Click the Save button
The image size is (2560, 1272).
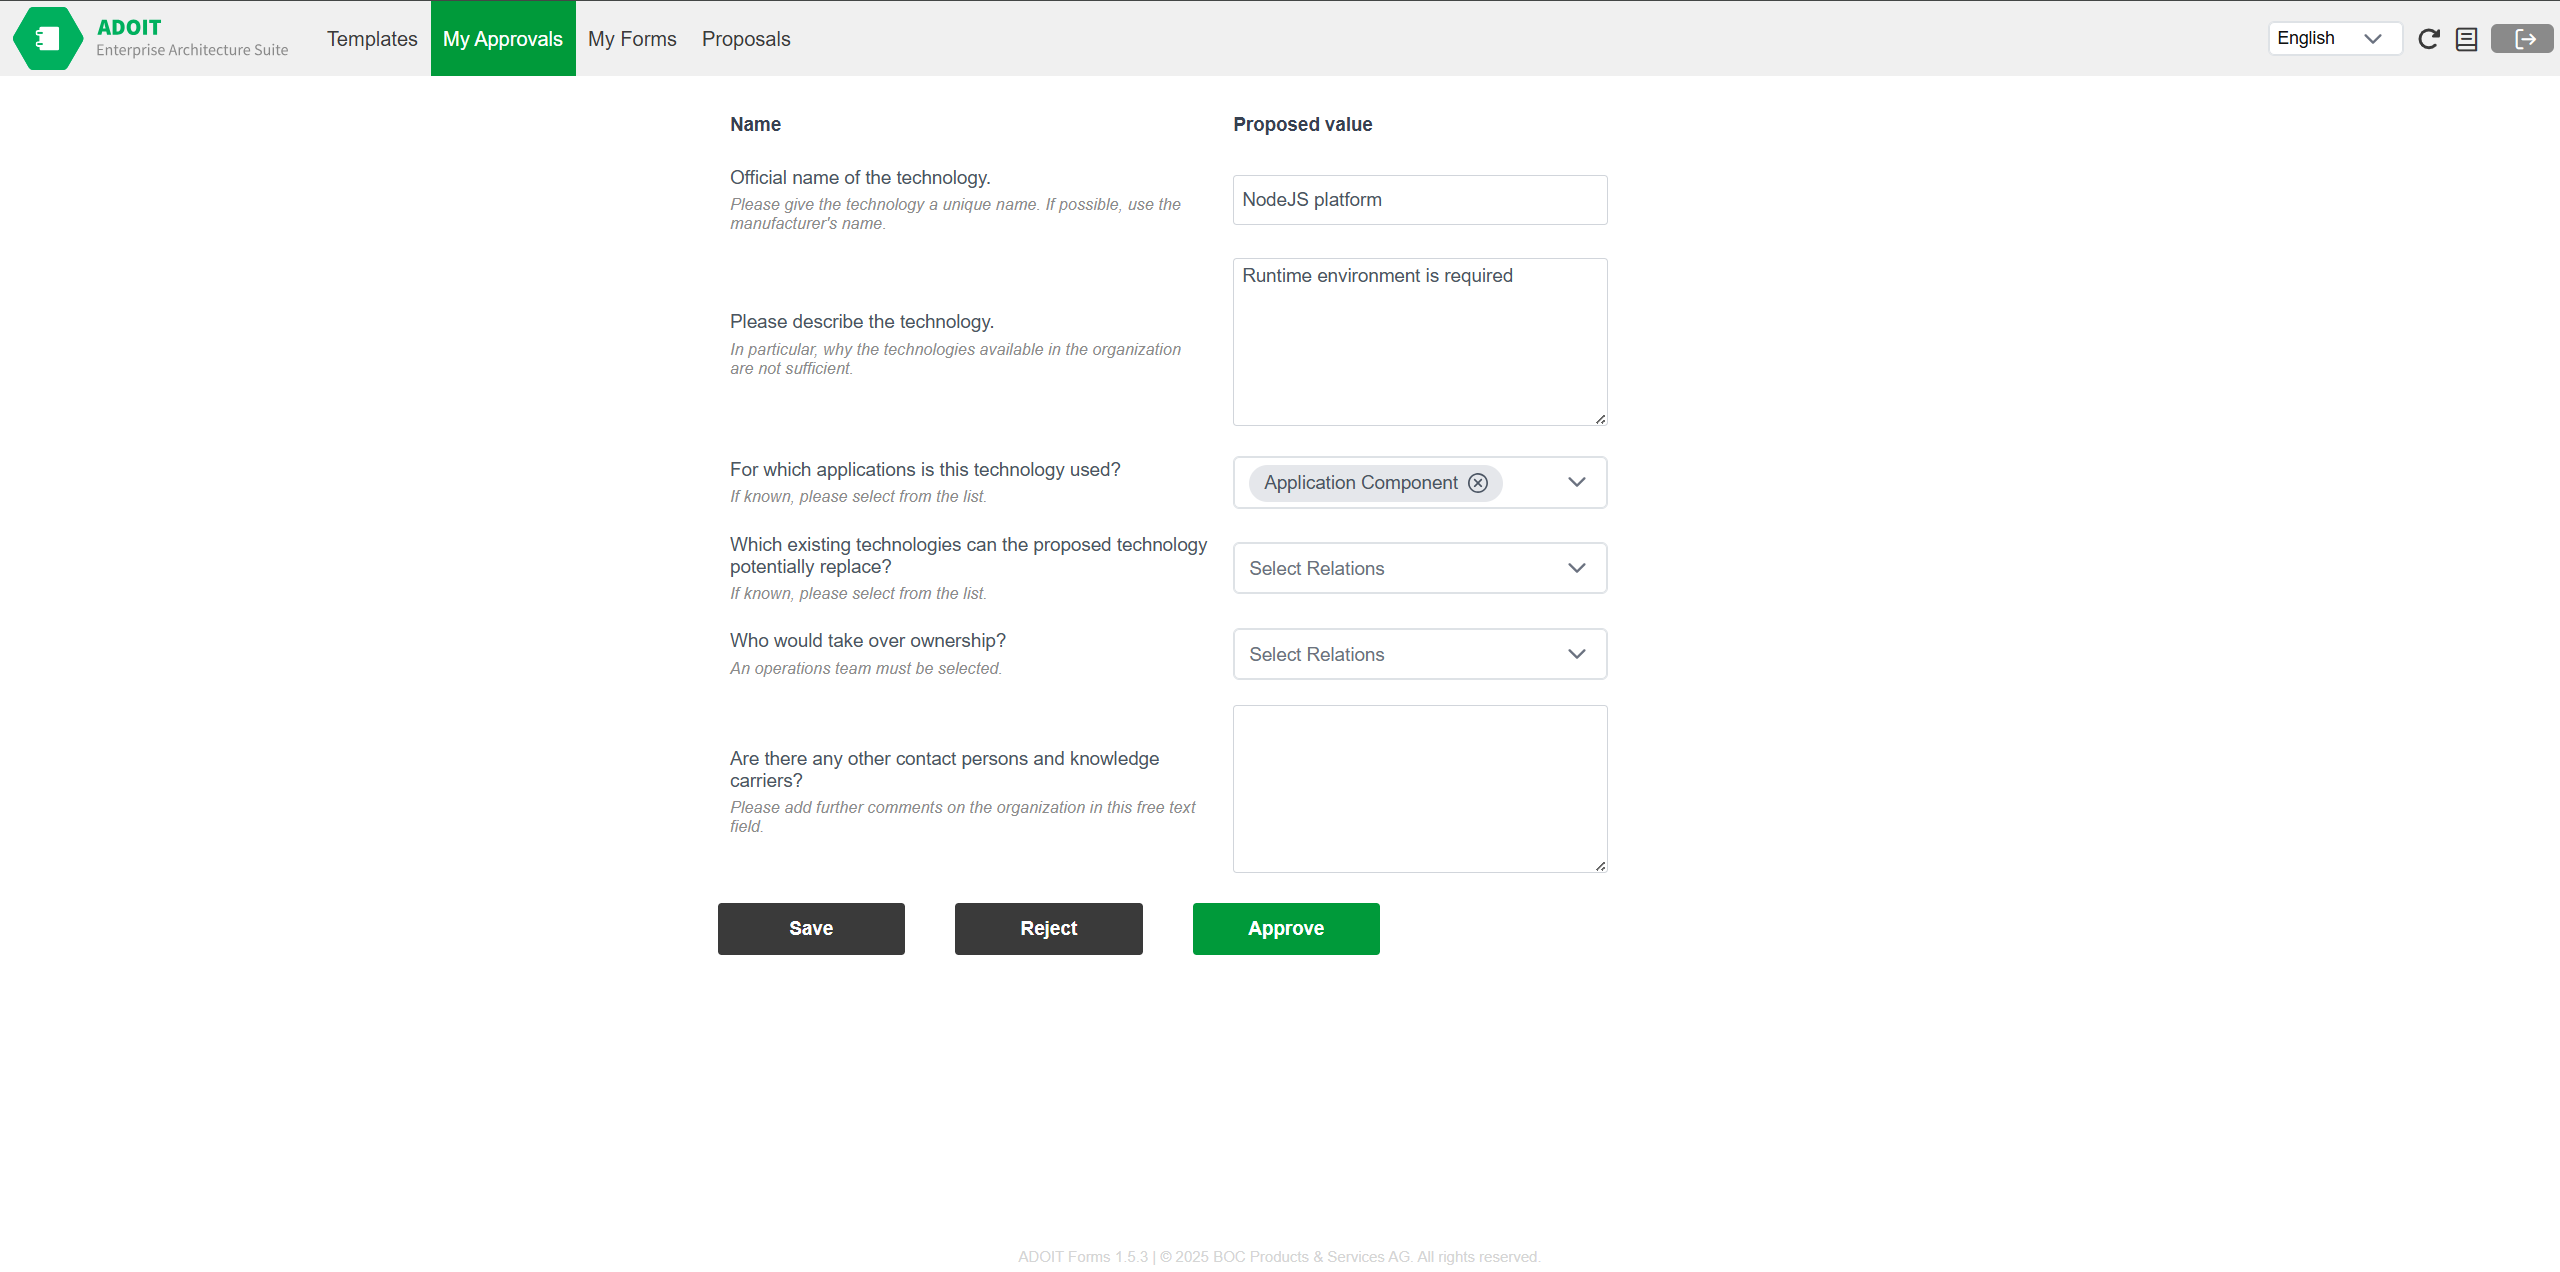[811, 929]
